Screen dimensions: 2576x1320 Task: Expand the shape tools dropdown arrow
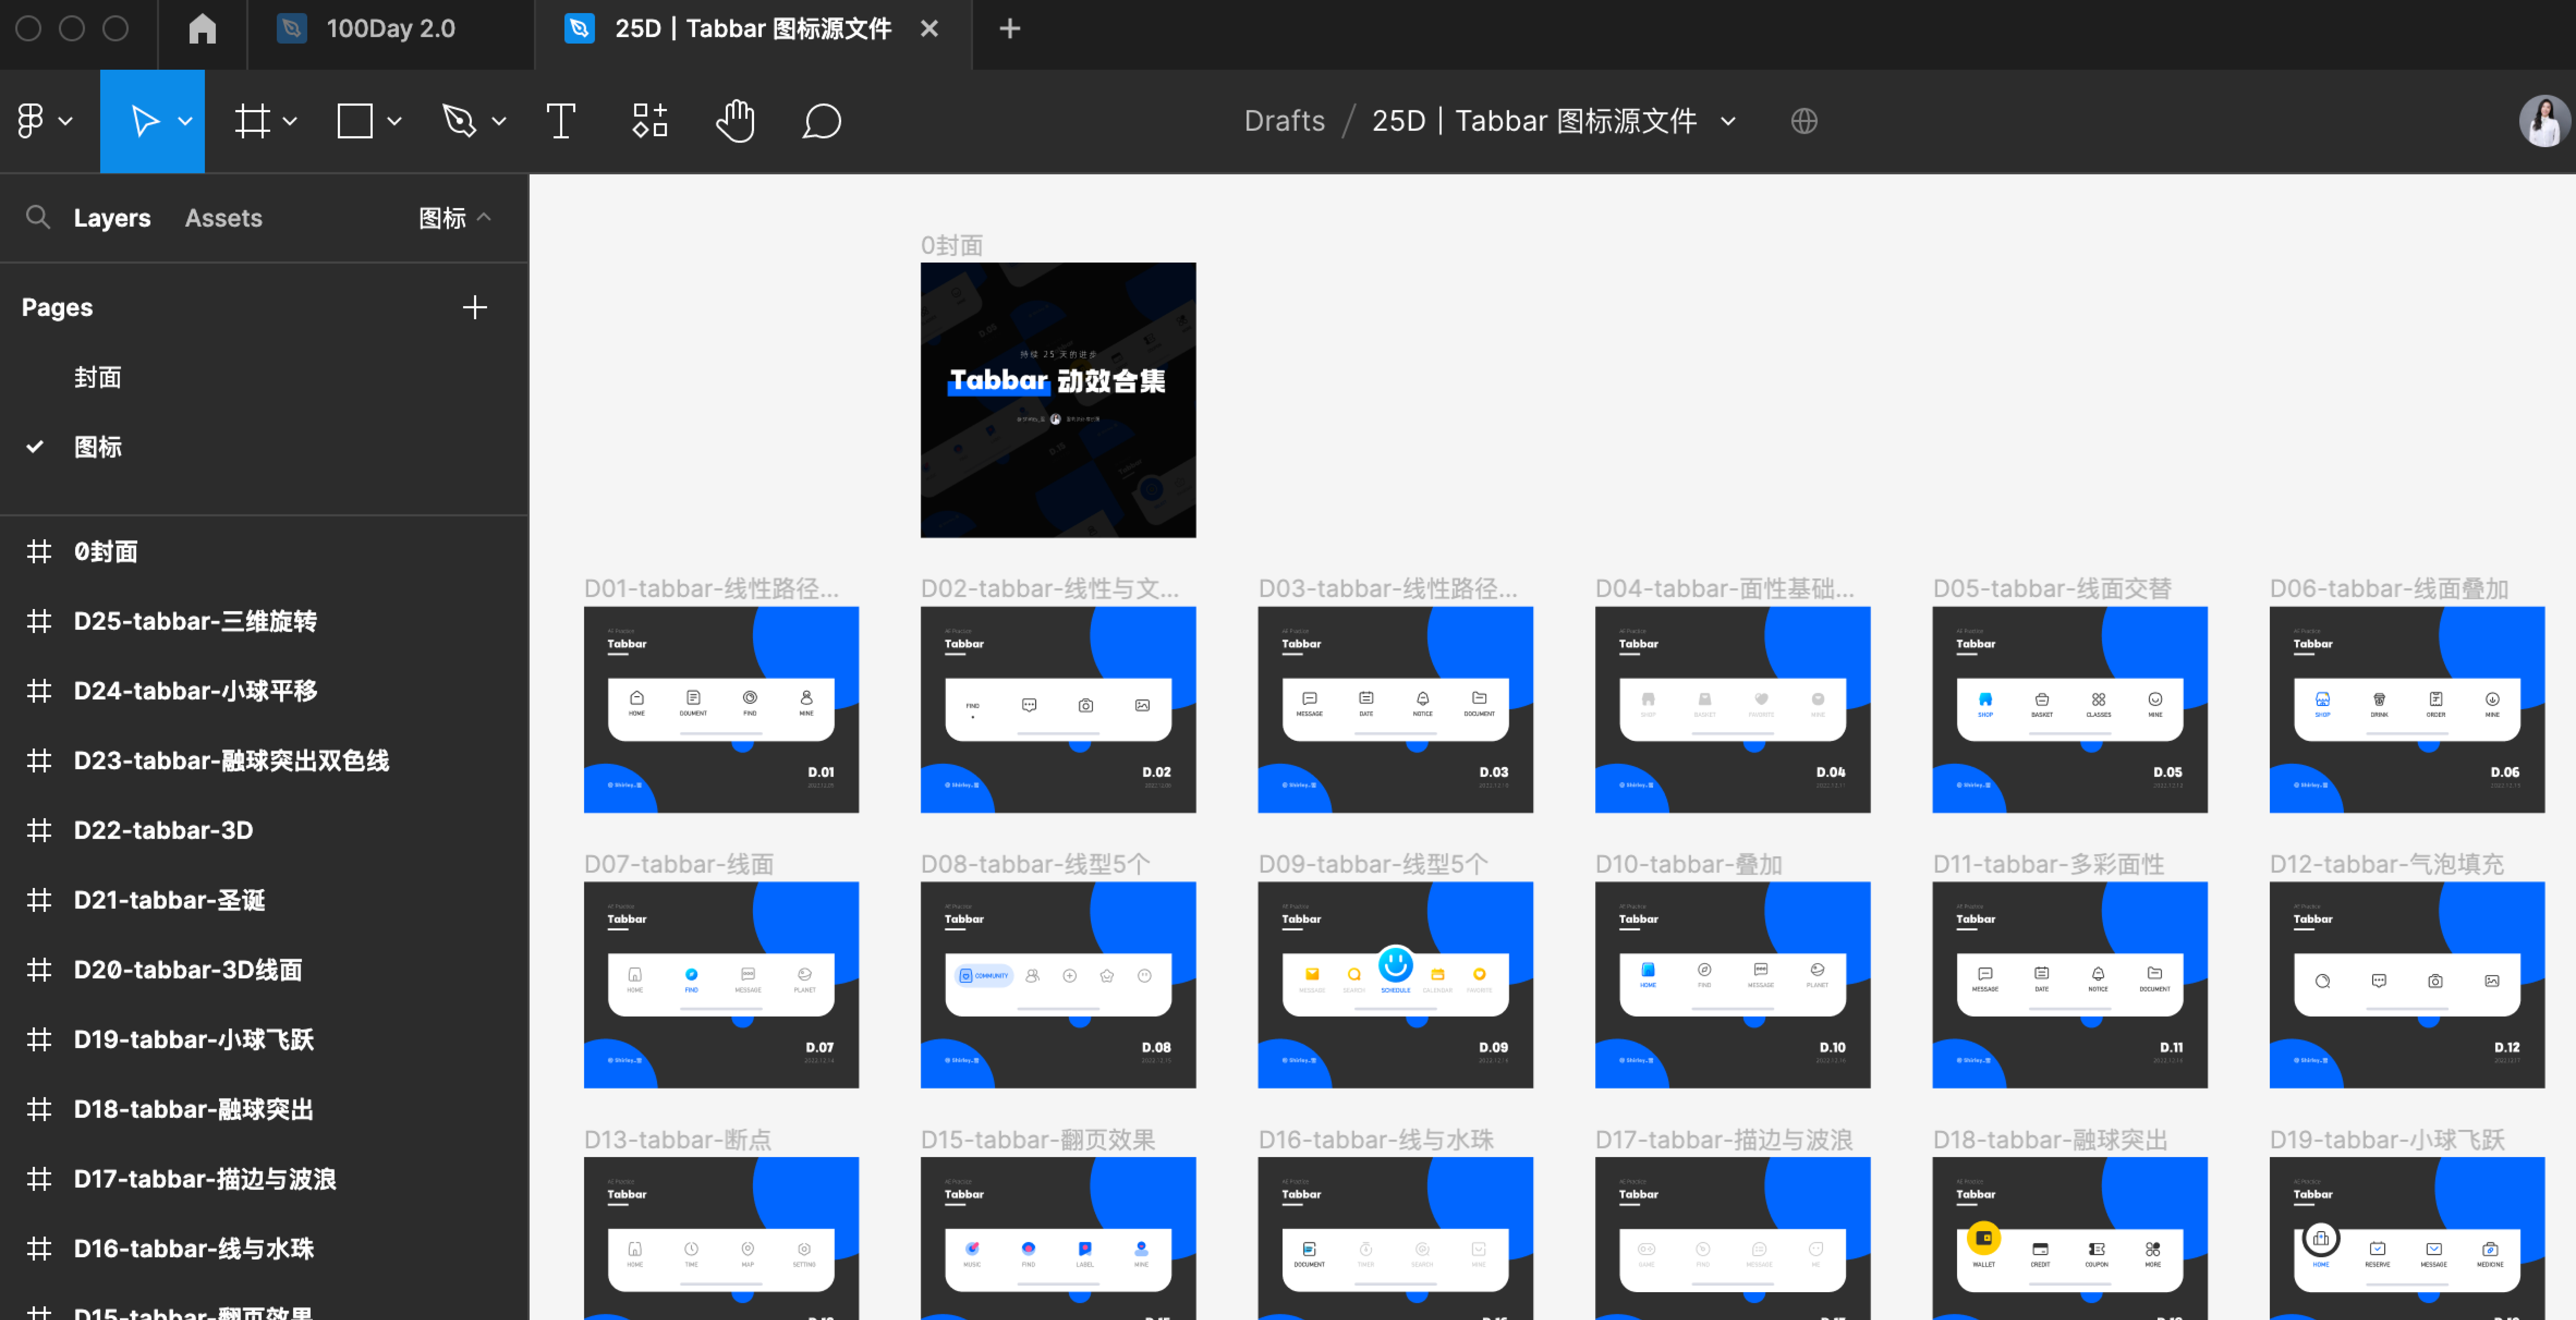tap(394, 121)
